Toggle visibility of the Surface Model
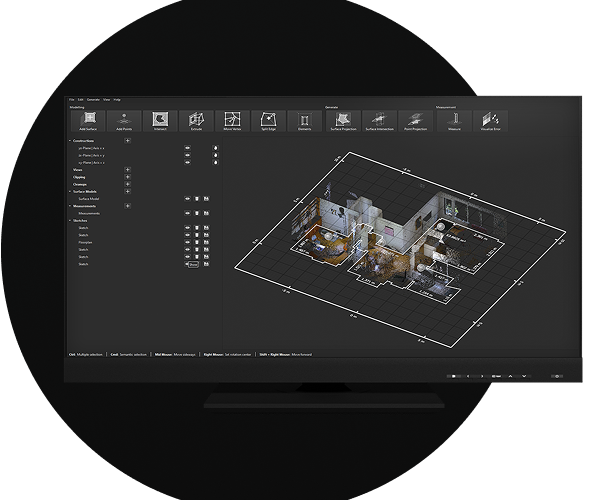615x500 pixels. (187, 199)
